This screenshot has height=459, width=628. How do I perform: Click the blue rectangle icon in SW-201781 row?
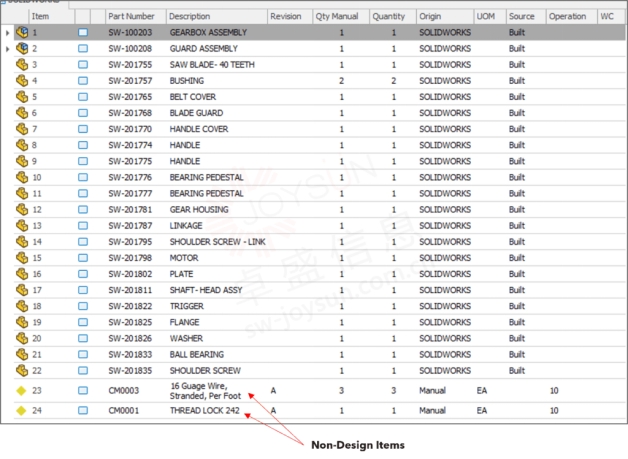point(83,209)
